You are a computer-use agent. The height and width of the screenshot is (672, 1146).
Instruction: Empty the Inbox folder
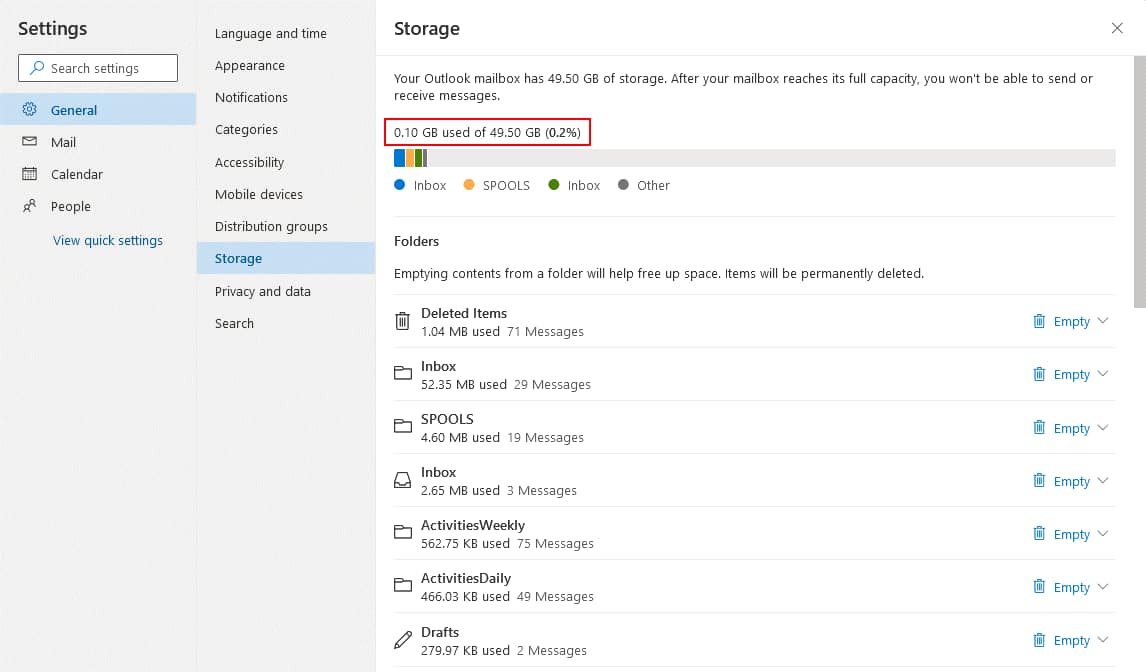[x=1070, y=374]
